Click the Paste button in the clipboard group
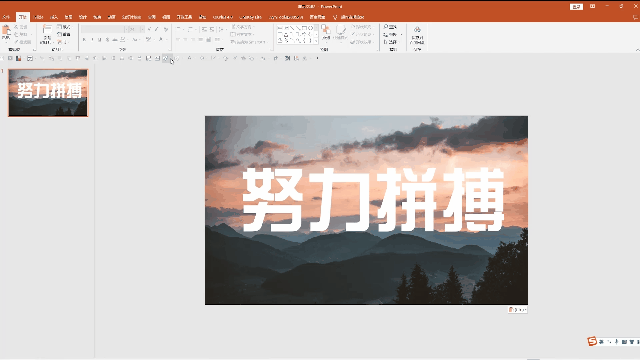Viewport: 640px width, 360px height. click(6, 33)
